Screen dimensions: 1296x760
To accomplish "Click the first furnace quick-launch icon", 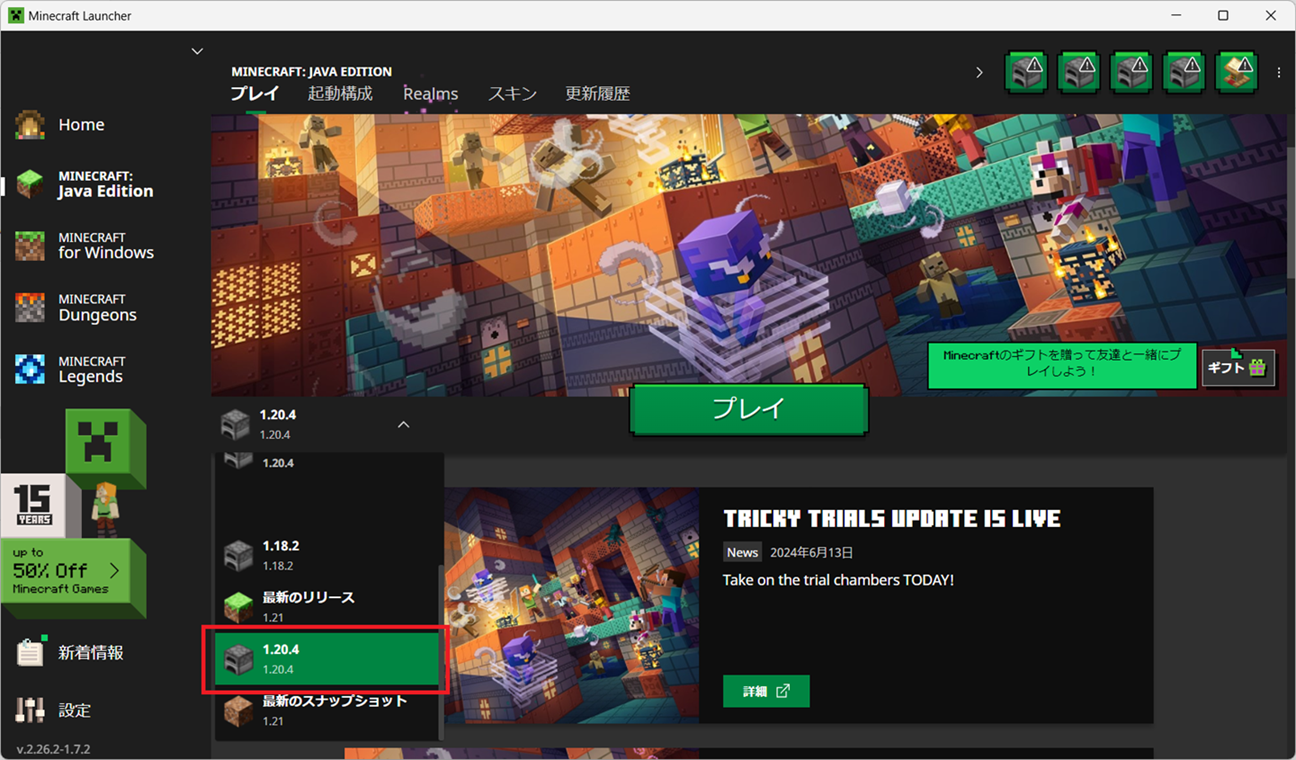I will 1026,73.
